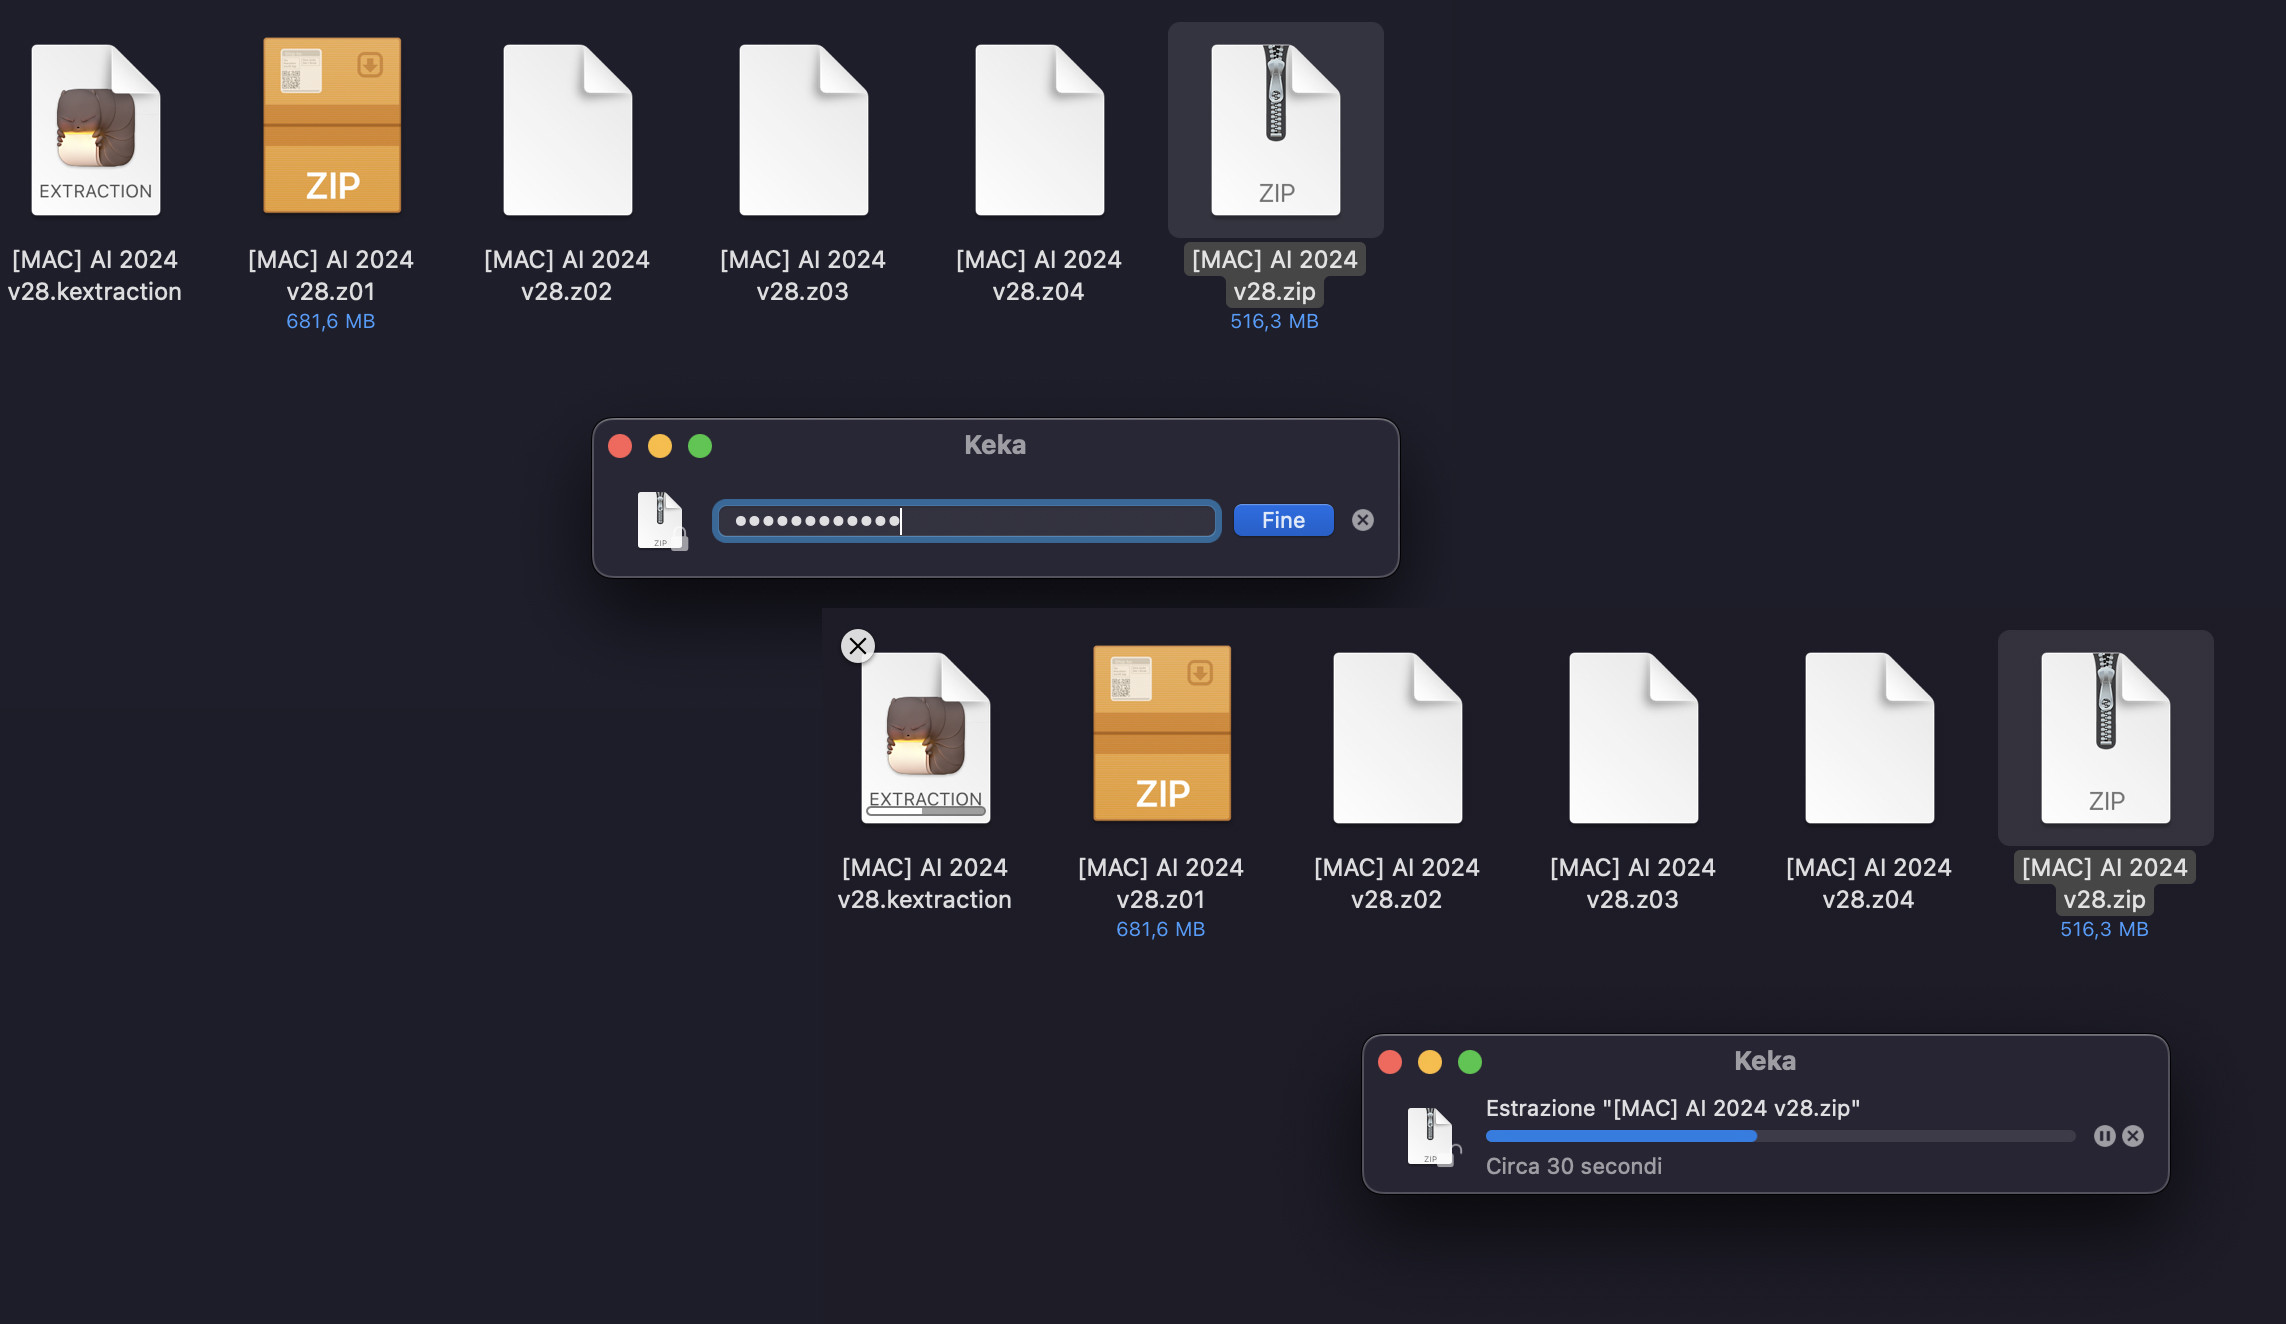Click the lower-row '[MAC] AI 2024 v28.kextraction' filename
The width and height of the screenshot is (2286, 1324).
point(925,883)
